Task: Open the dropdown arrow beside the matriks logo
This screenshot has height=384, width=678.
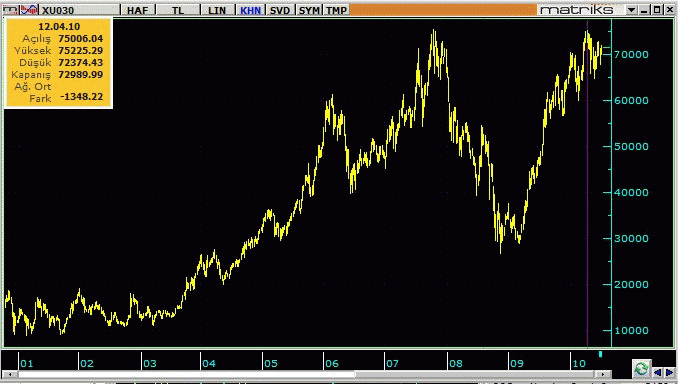Action: pos(631,10)
